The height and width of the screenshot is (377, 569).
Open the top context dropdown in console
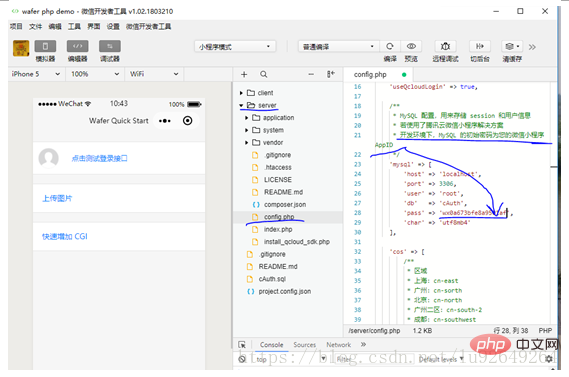pyautogui.click(x=290, y=359)
